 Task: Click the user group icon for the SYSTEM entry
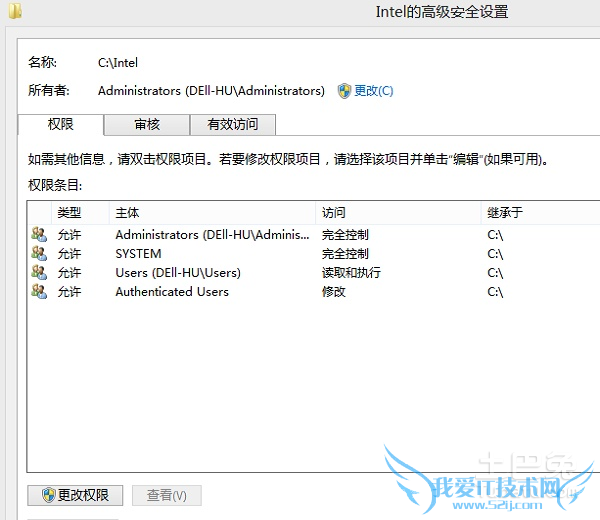tap(39, 253)
